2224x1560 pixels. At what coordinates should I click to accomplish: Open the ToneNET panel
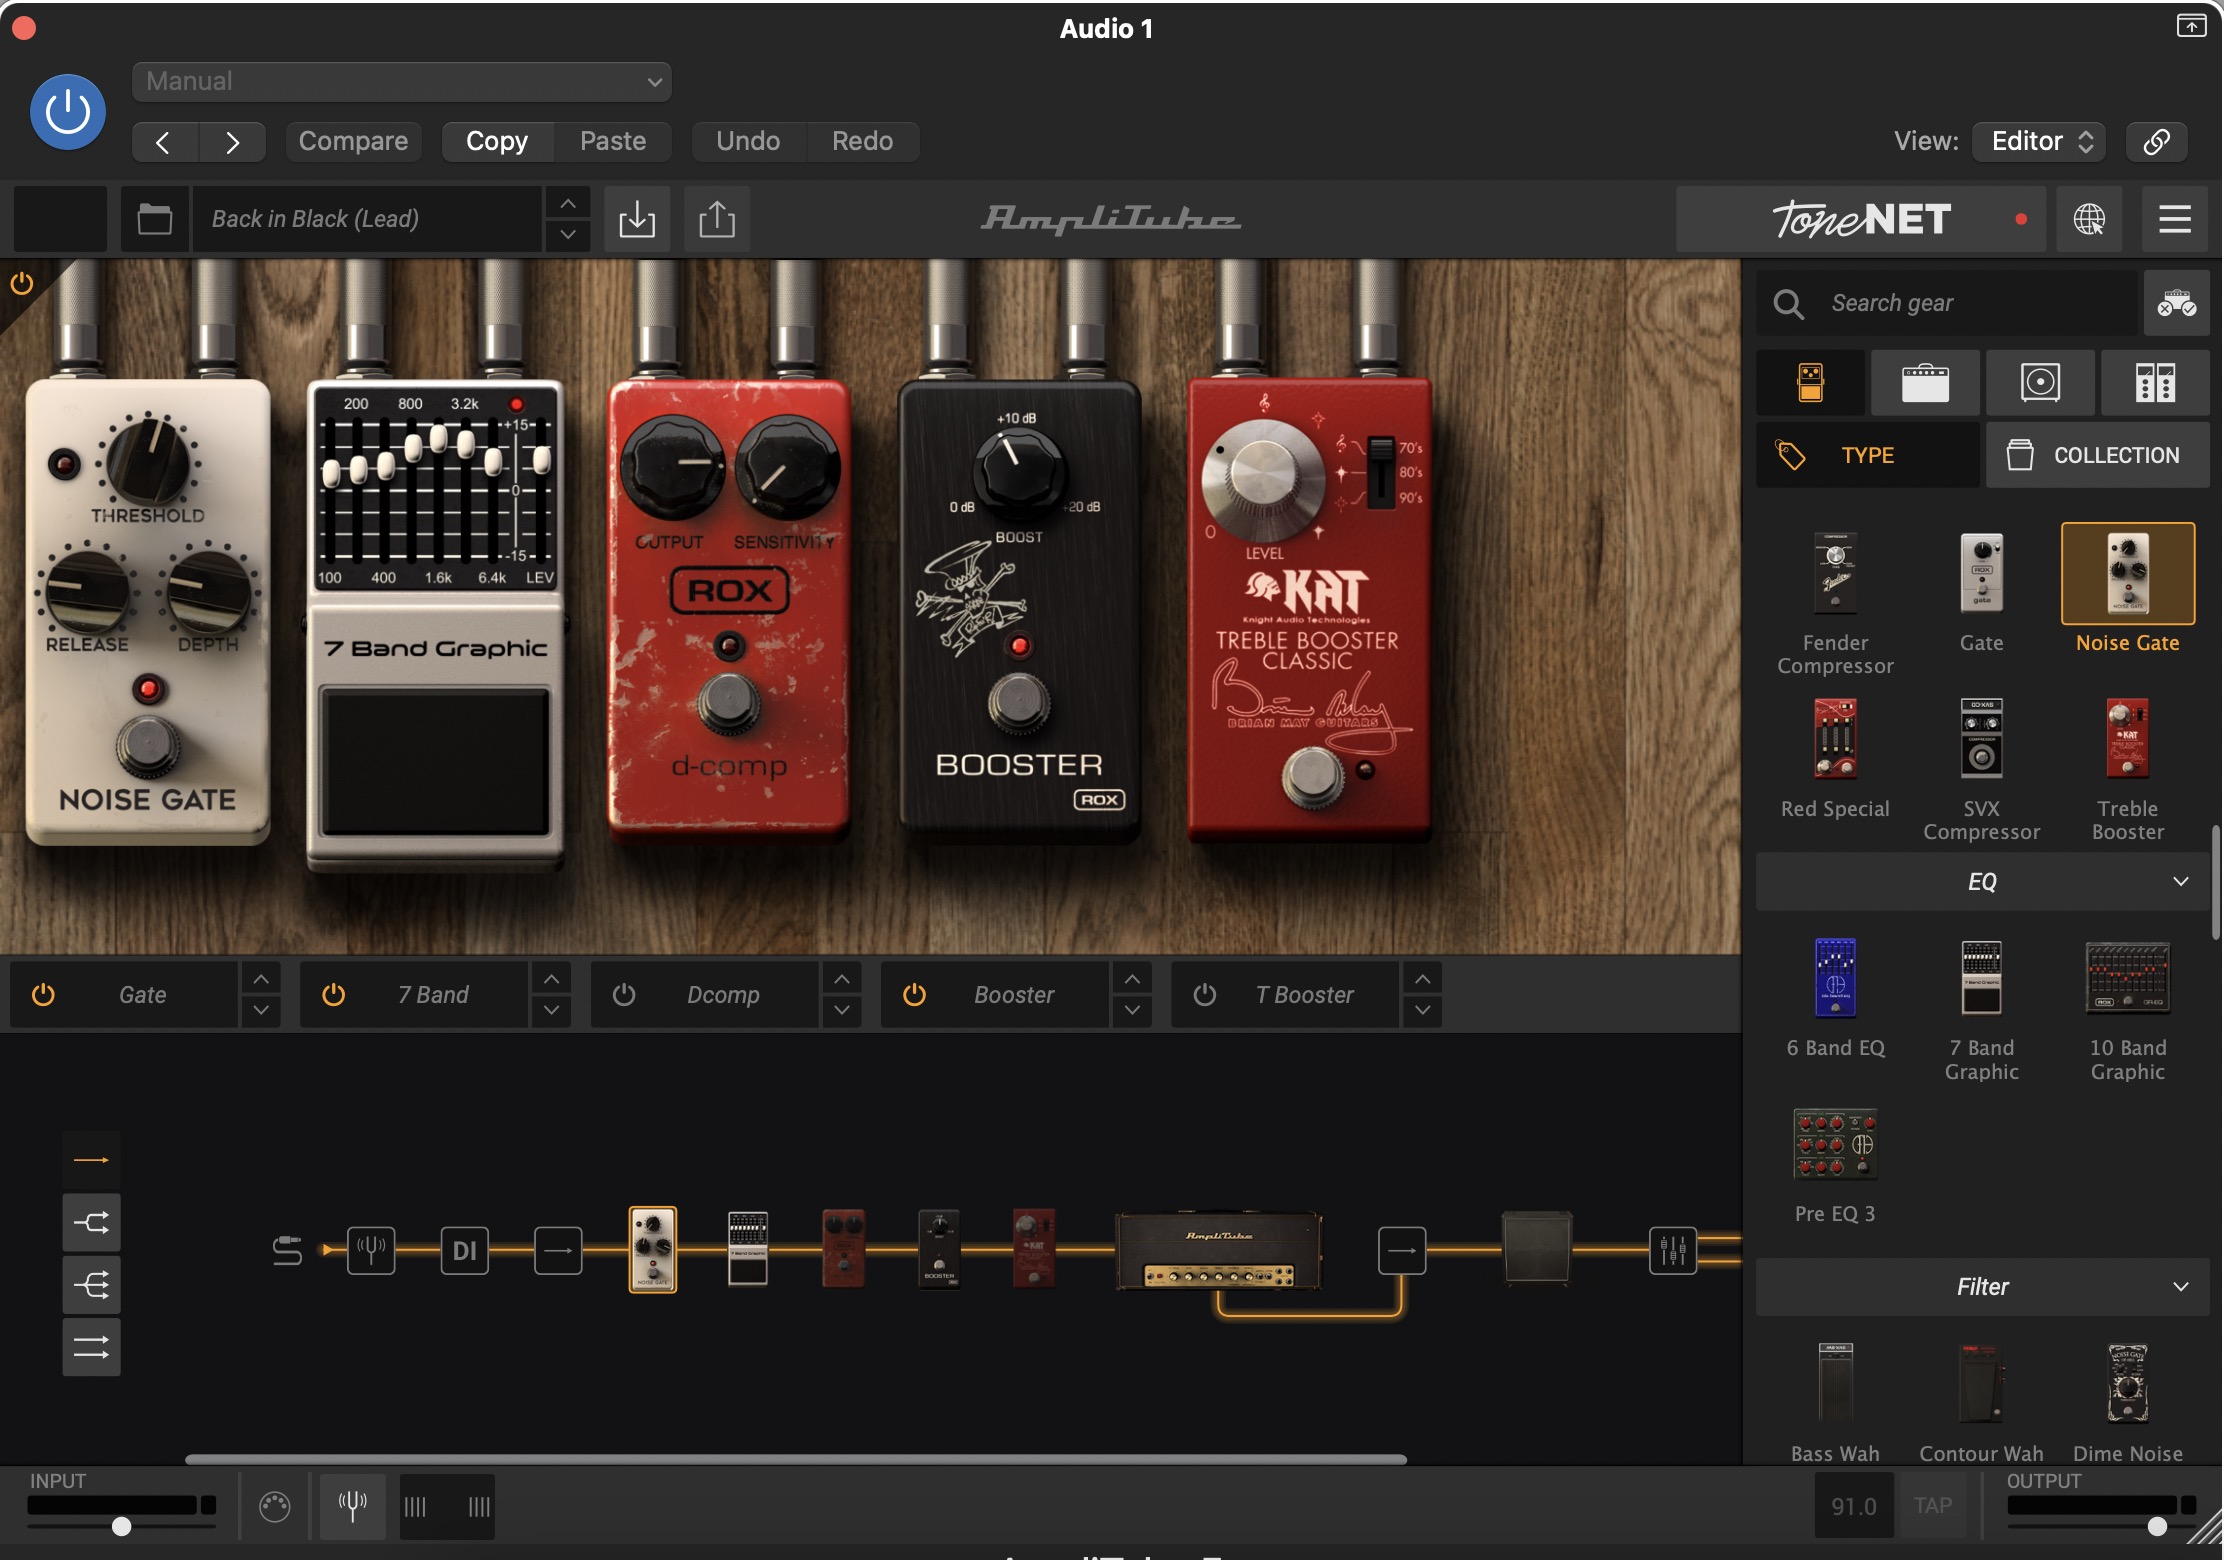(x=1861, y=218)
